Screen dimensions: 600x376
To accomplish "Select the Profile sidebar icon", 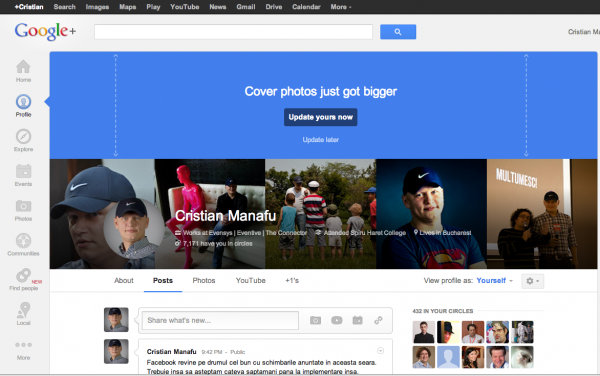I will [x=23, y=106].
